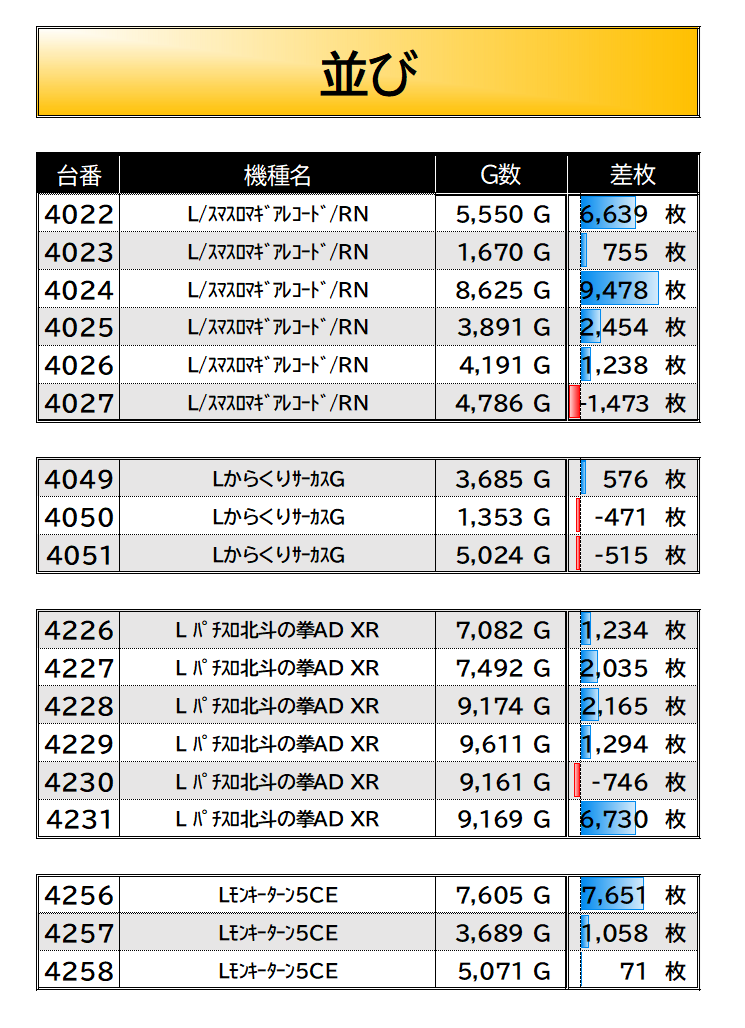Select the 9,161 G games cell
The image size is (745, 1028).
(501, 781)
